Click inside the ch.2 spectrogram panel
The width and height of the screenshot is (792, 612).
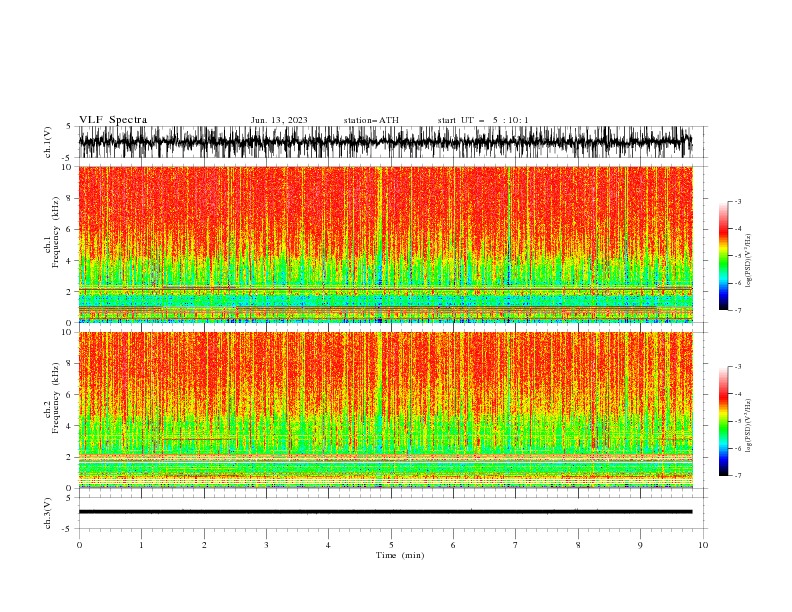point(385,410)
